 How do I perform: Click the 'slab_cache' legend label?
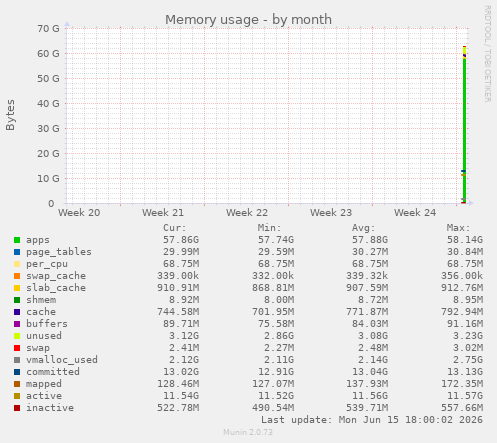[56, 288]
